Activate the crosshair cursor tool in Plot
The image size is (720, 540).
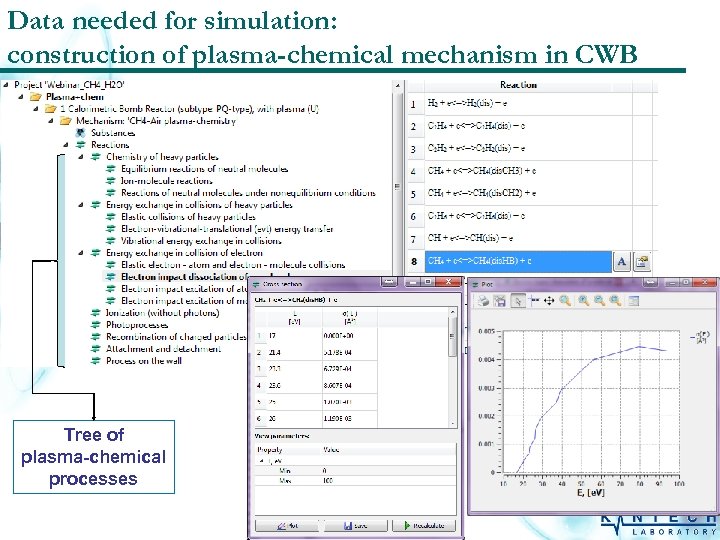(534, 301)
